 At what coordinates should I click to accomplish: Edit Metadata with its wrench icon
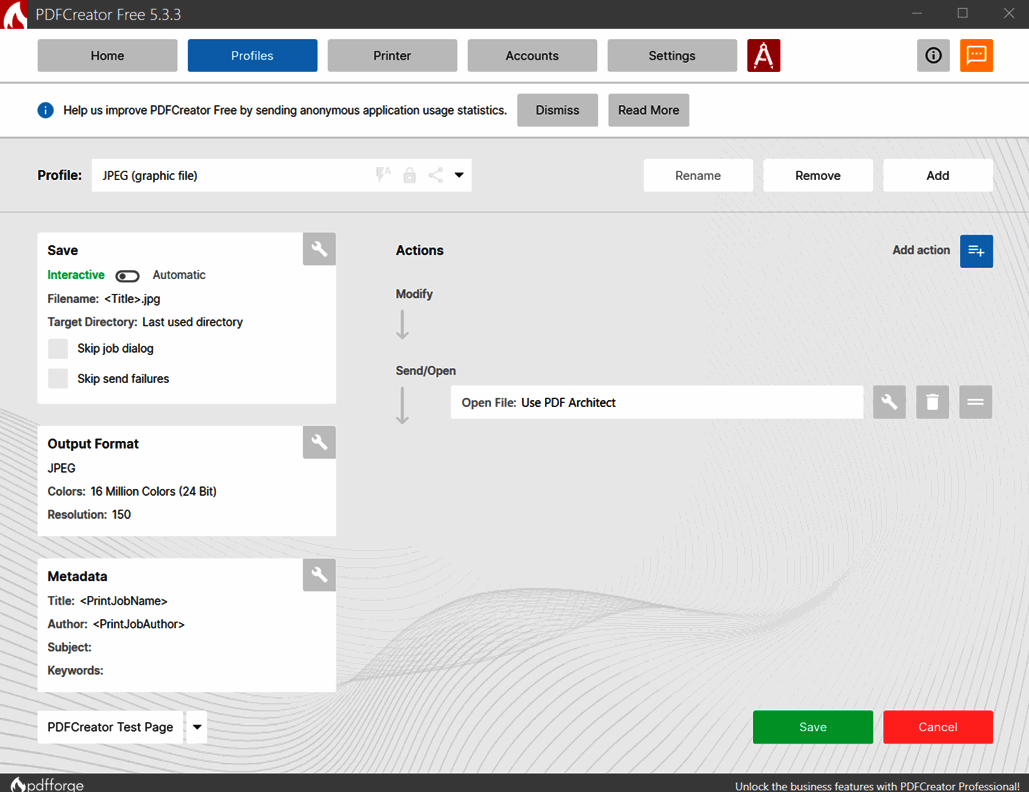coord(320,575)
